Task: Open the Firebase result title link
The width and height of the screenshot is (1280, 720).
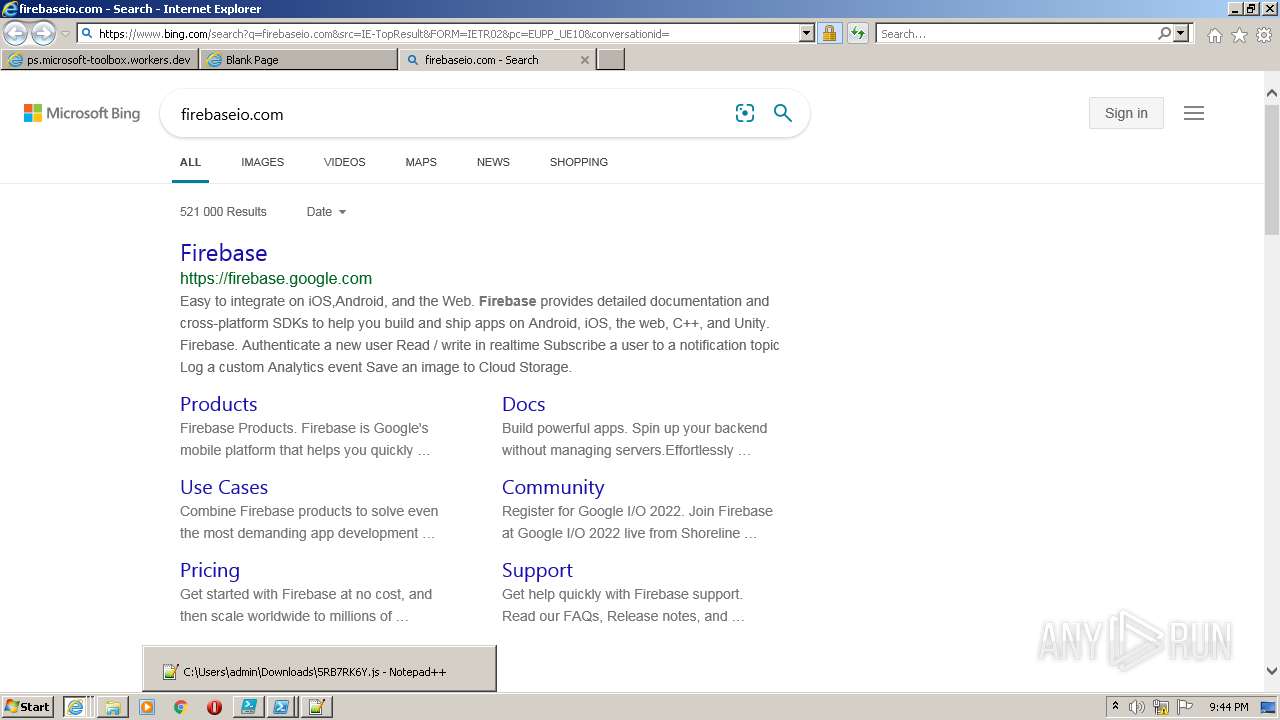Action: [x=223, y=253]
